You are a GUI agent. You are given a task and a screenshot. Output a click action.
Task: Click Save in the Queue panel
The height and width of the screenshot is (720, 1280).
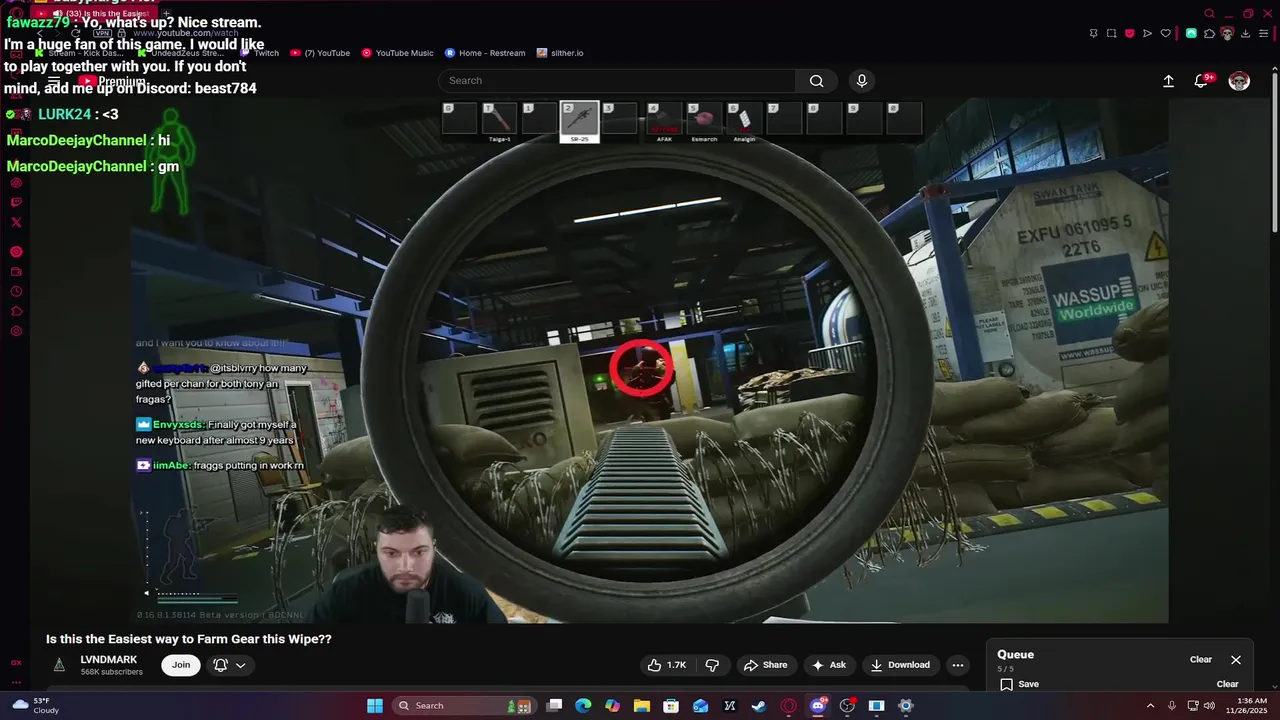(x=1019, y=684)
